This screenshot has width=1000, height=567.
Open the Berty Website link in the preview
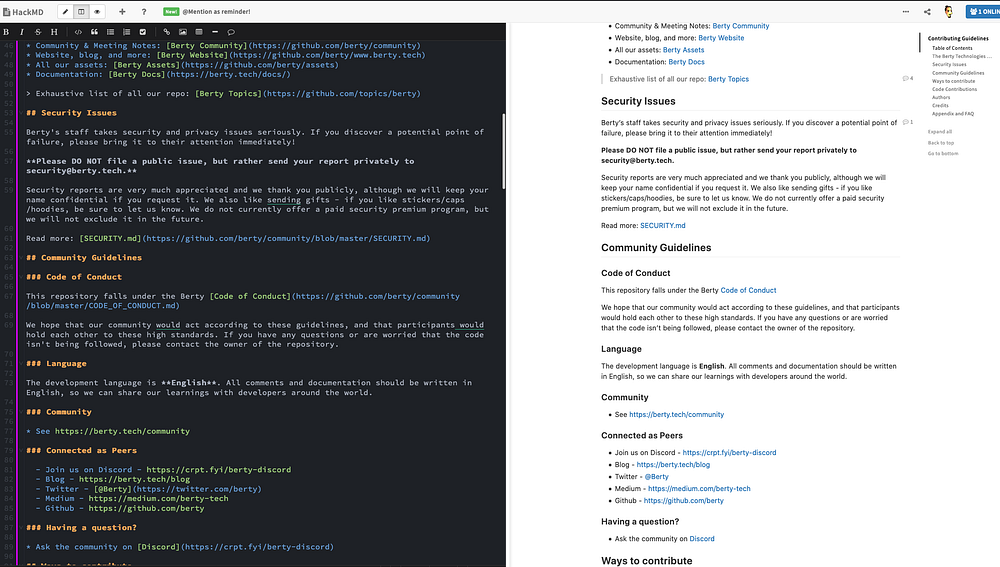pos(721,38)
